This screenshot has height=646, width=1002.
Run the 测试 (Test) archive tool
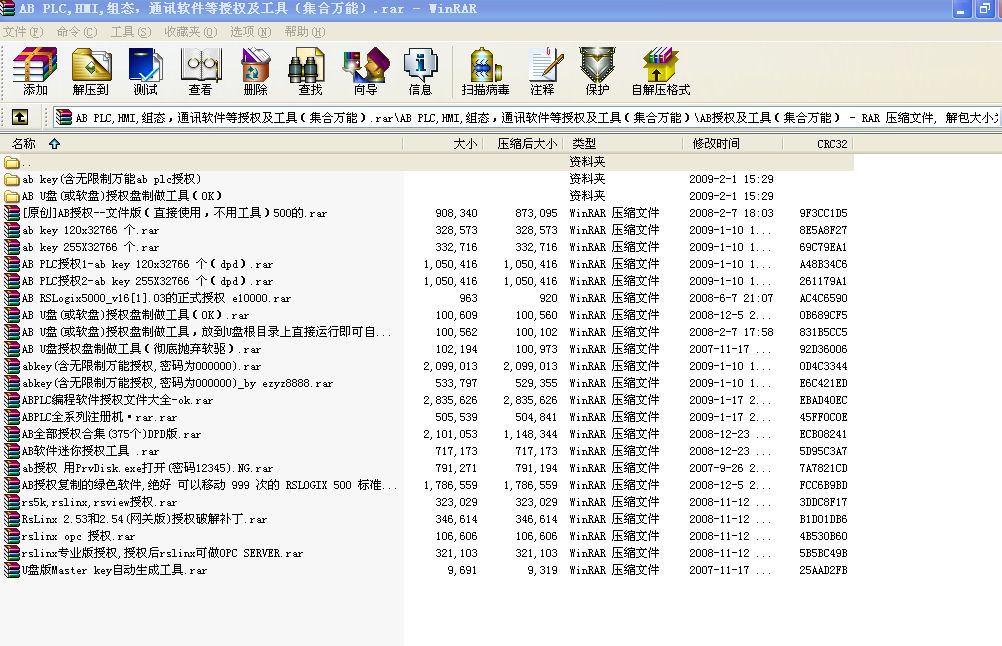(145, 70)
